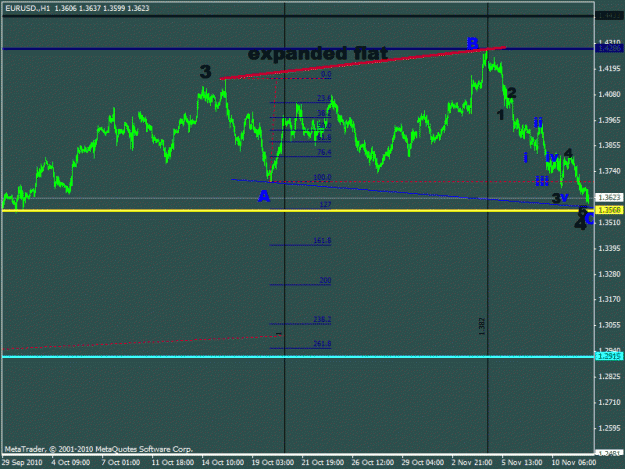Viewport: 625px width, 469px height.
Task: Click the 29 Oct 04:00 time label
Action: (423, 462)
